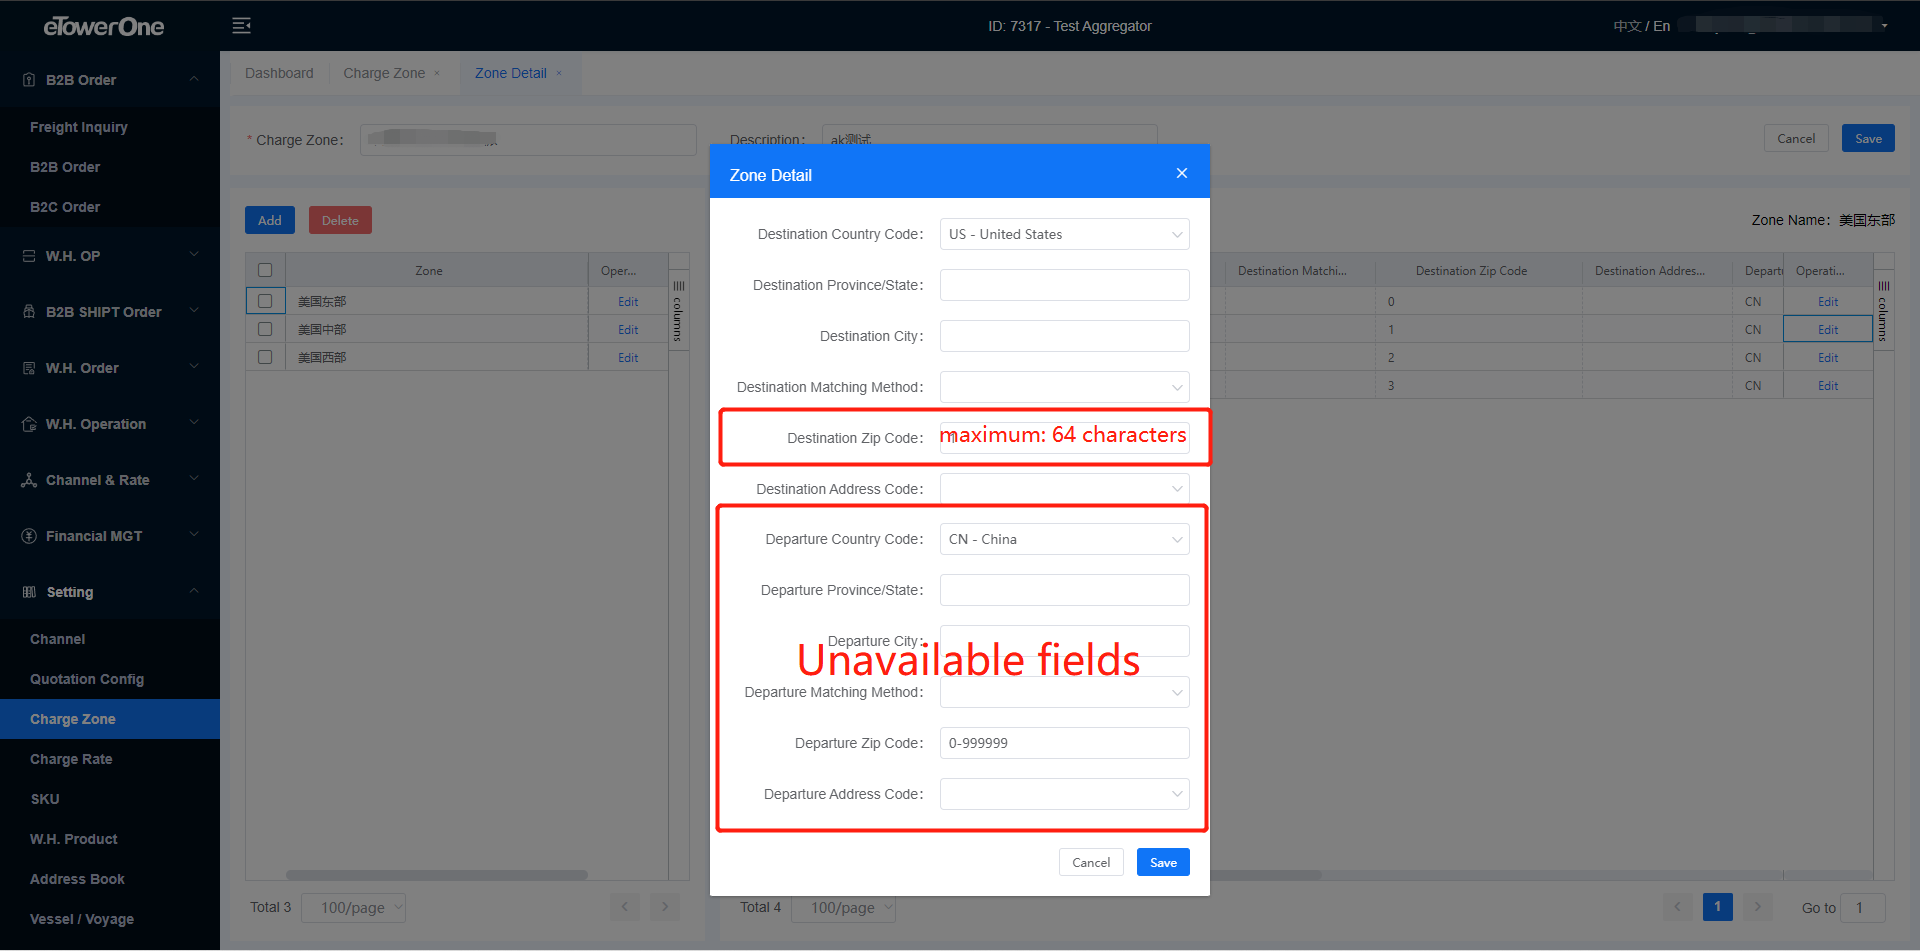
Task: Change zone list 100/page size selector
Action: pos(354,907)
